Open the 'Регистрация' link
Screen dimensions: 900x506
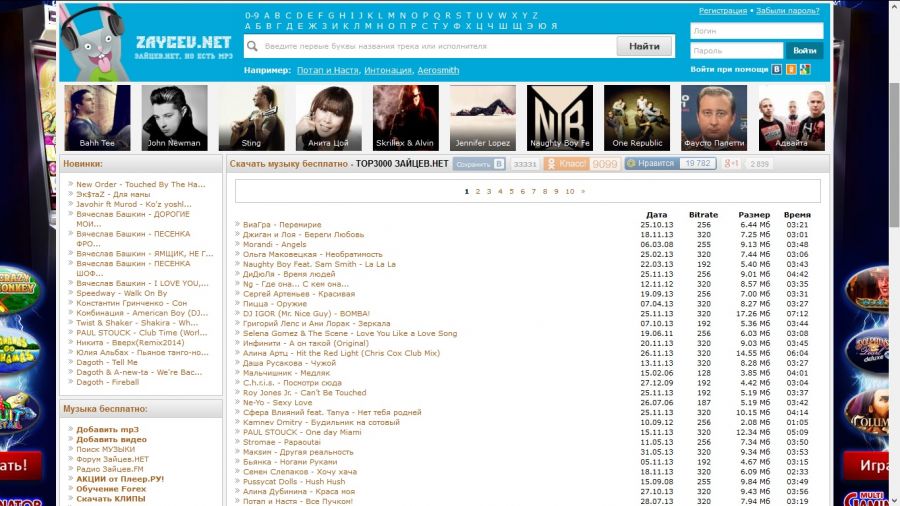[x=722, y=10]
